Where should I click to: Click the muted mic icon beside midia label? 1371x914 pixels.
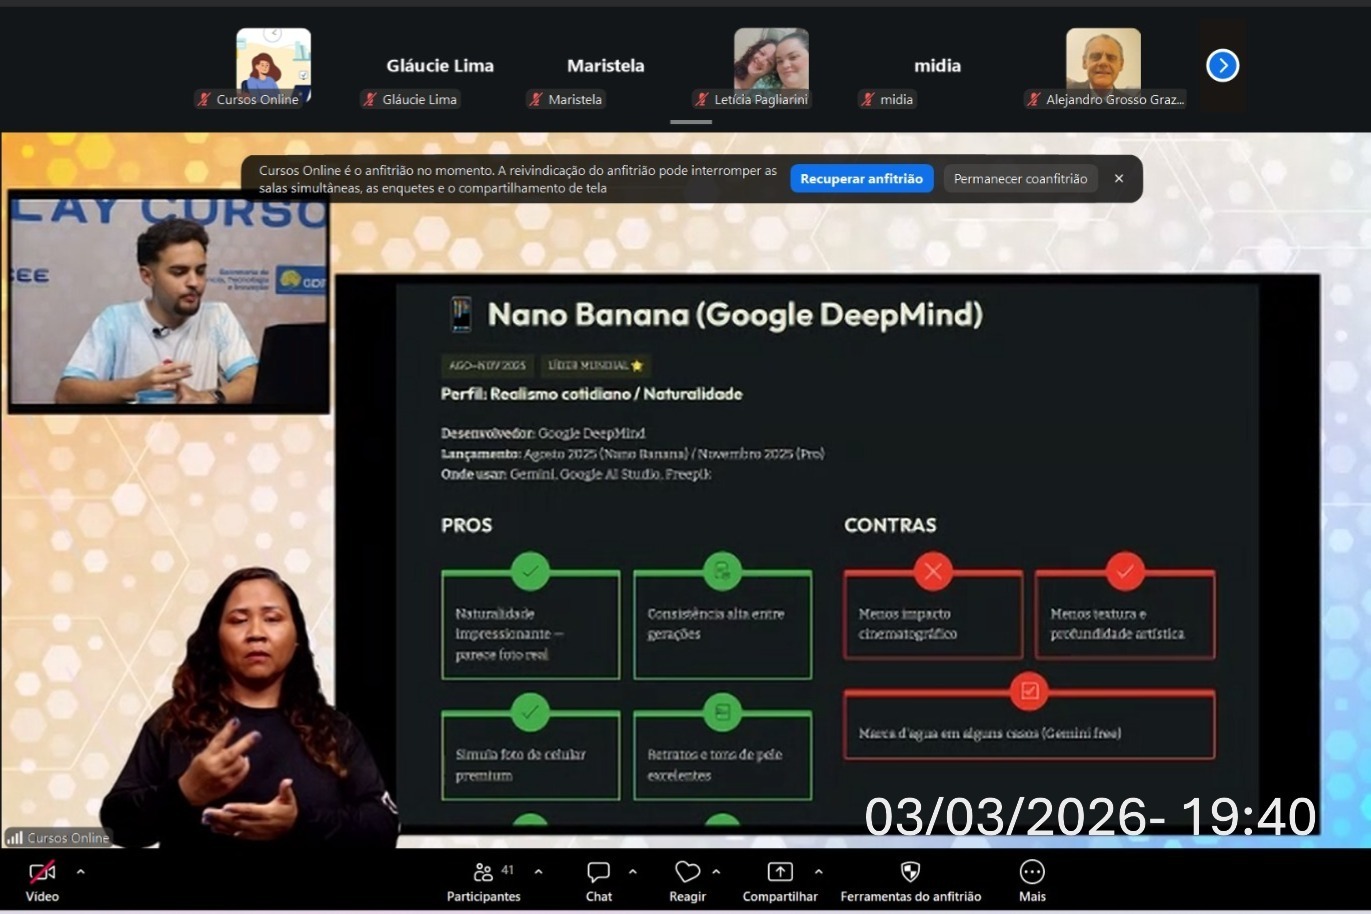pyautogui.click(x=868, y=99)
